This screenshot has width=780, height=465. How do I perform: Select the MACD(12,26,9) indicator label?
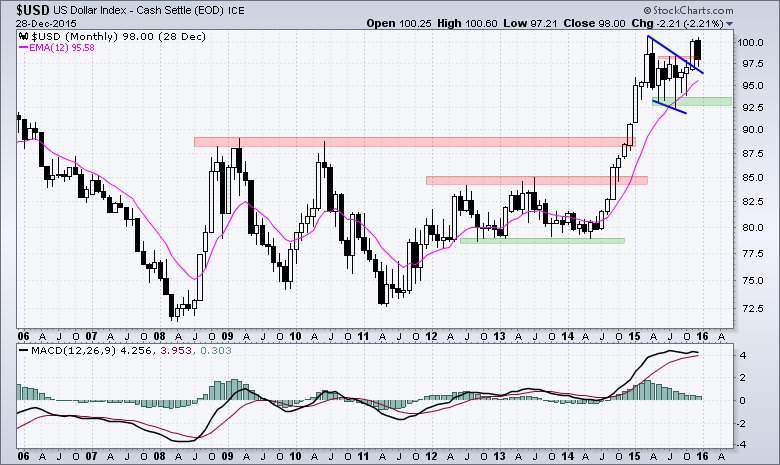point(72,351)
